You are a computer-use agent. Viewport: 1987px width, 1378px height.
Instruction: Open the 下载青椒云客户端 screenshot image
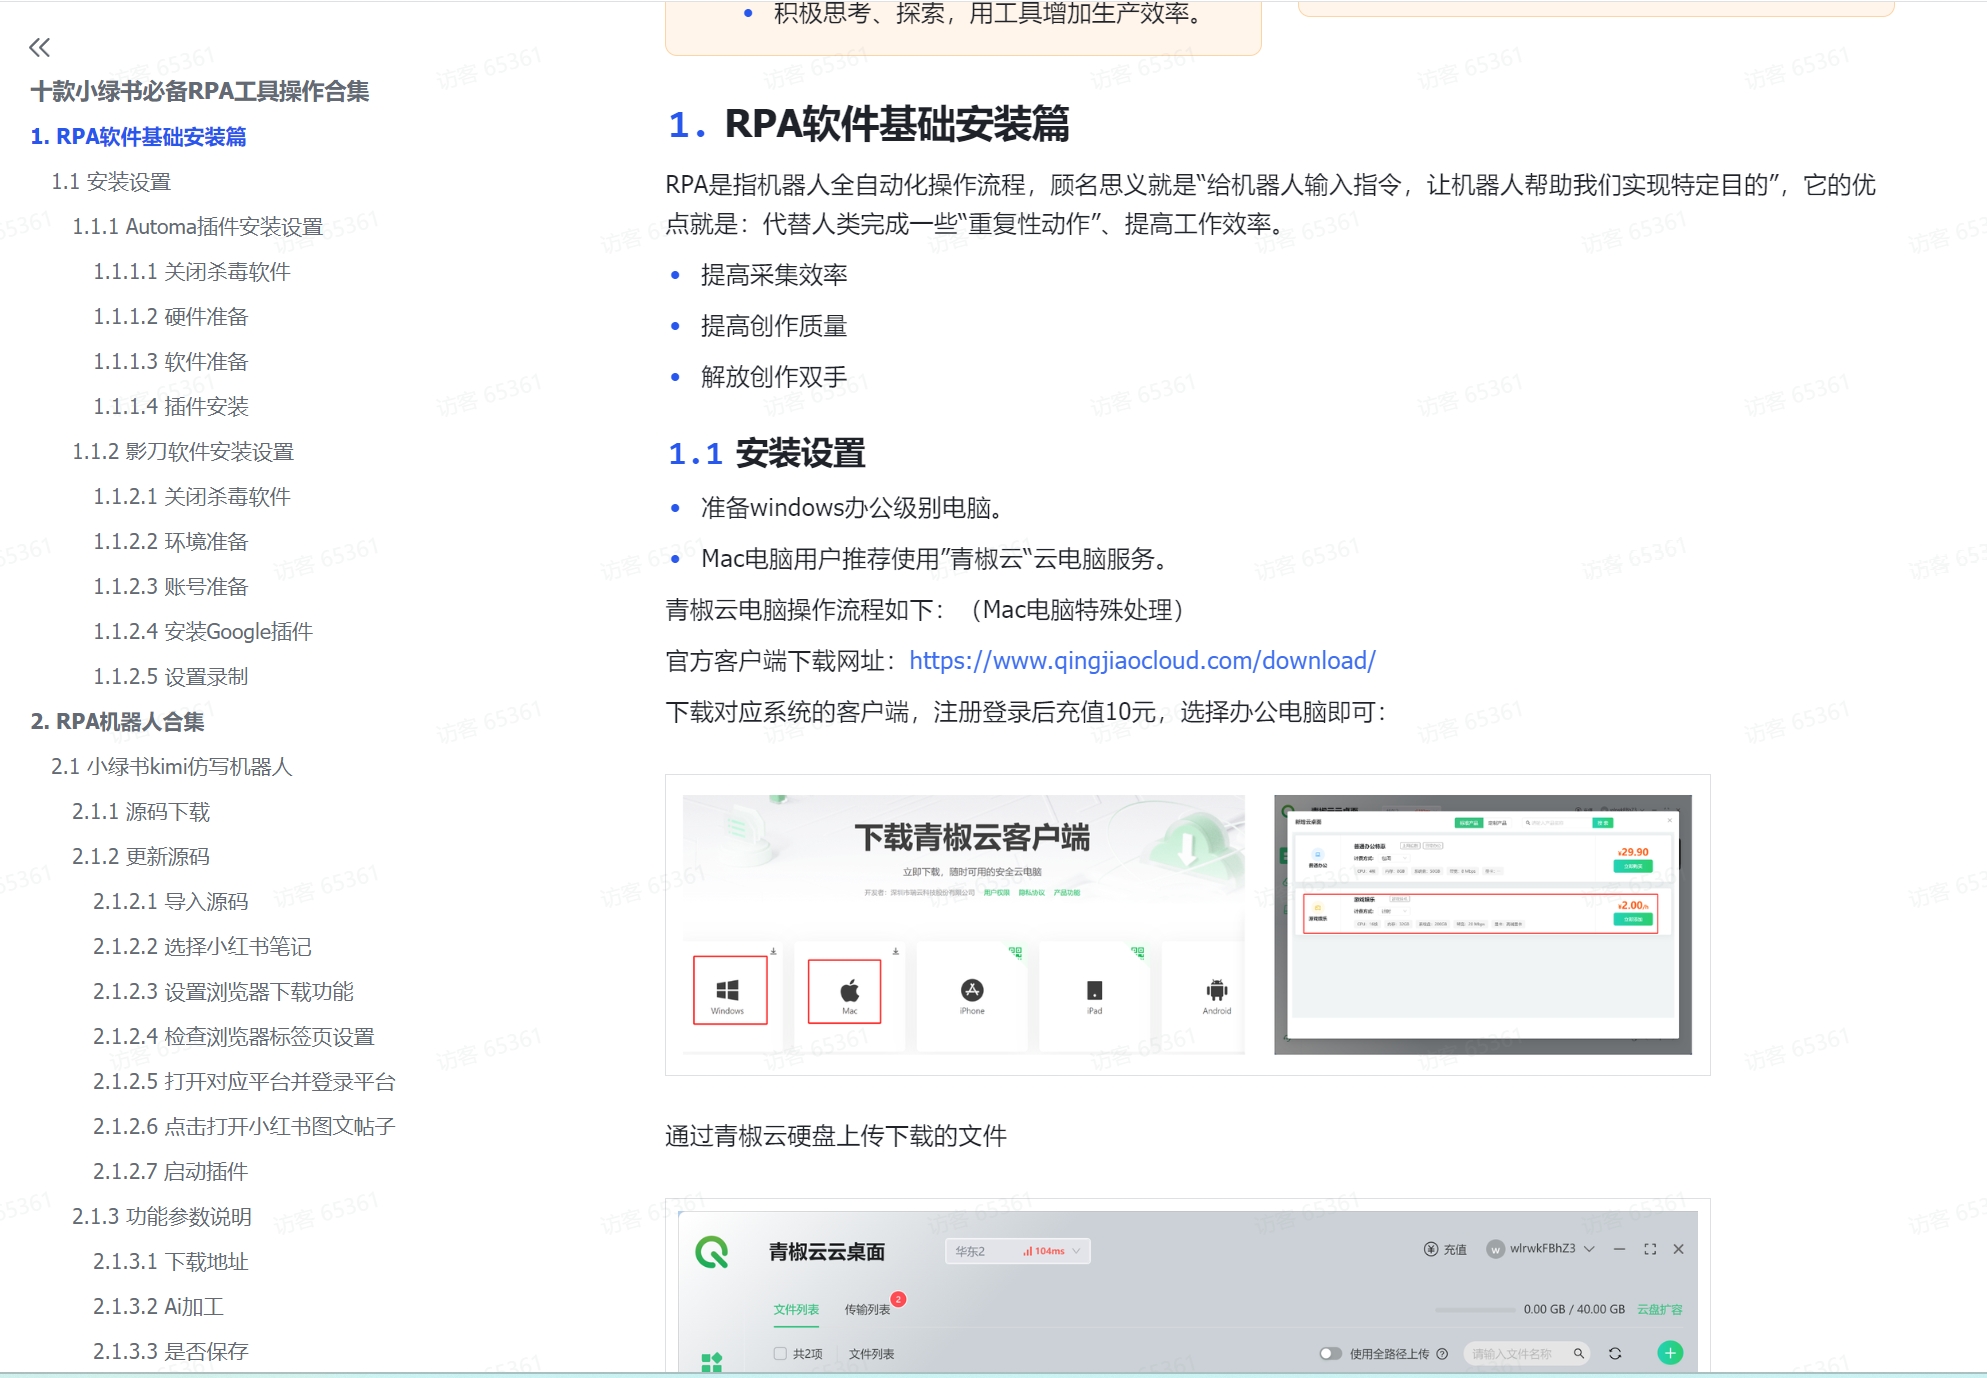click(964, 925)
